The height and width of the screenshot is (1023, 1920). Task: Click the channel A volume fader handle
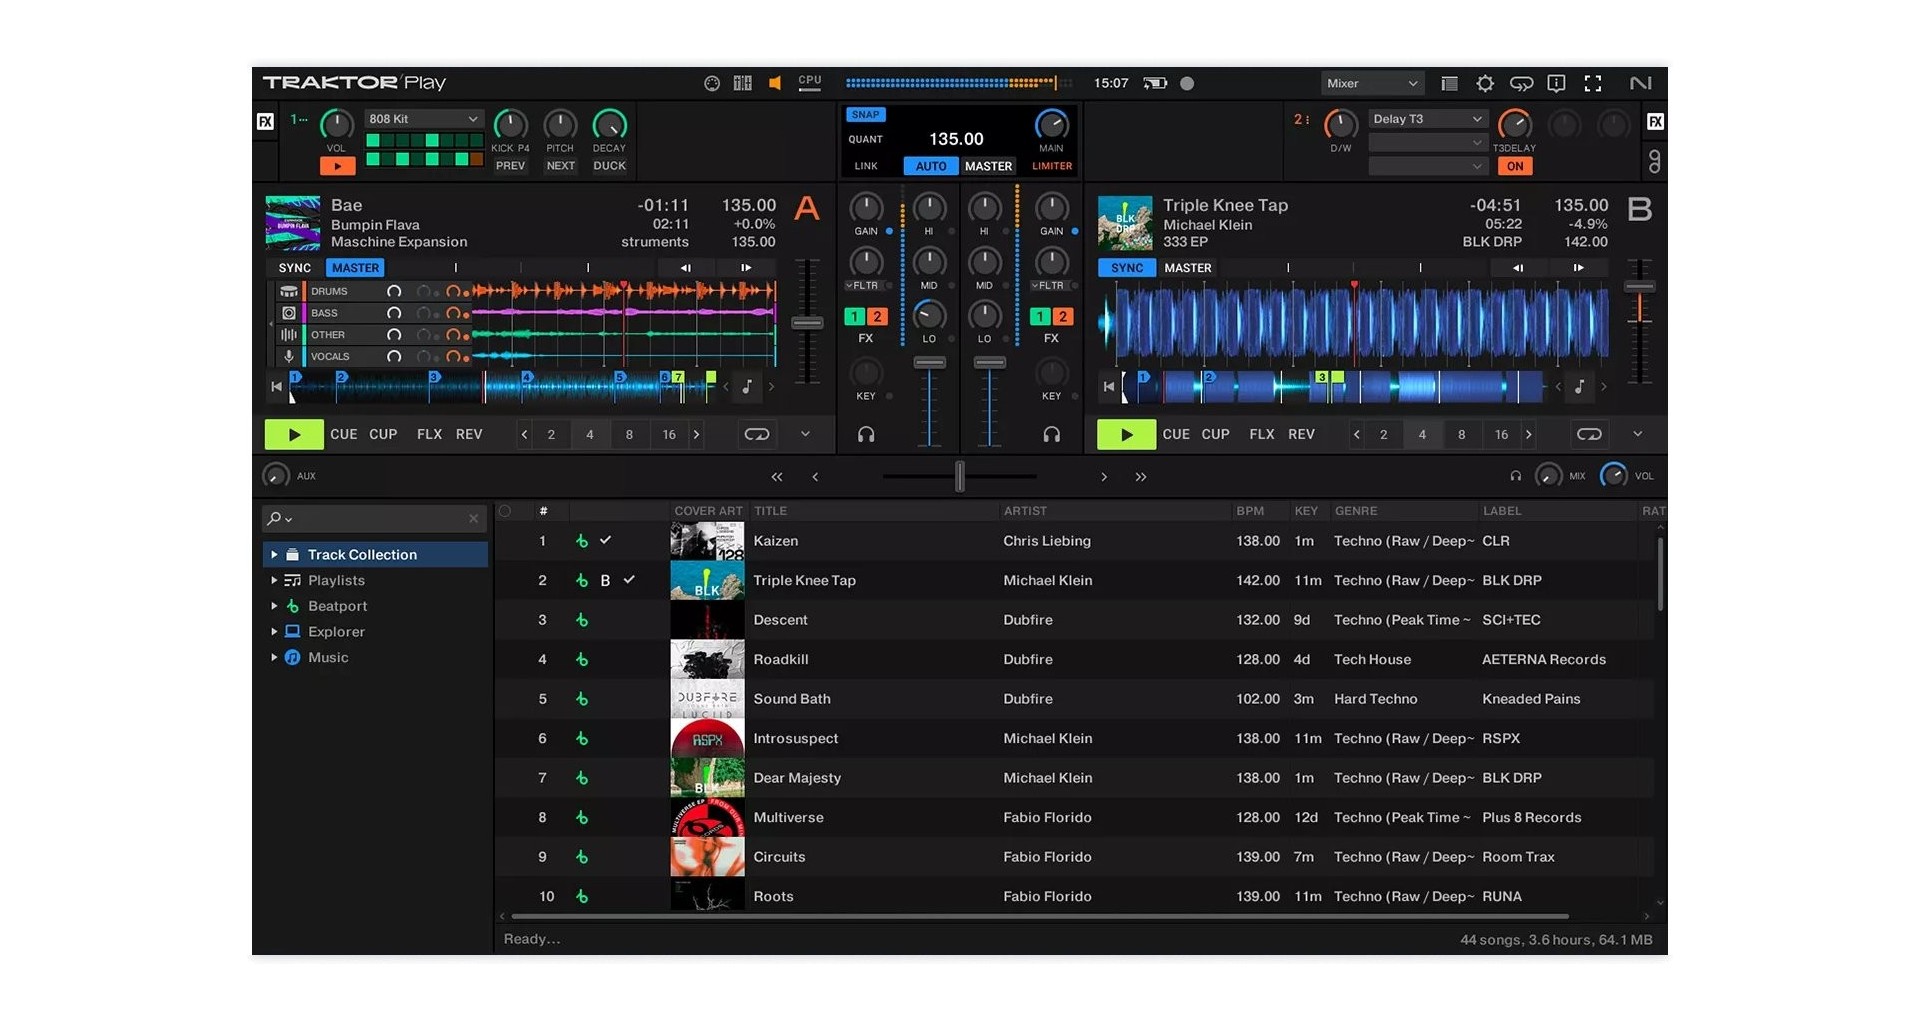[929, 363]
